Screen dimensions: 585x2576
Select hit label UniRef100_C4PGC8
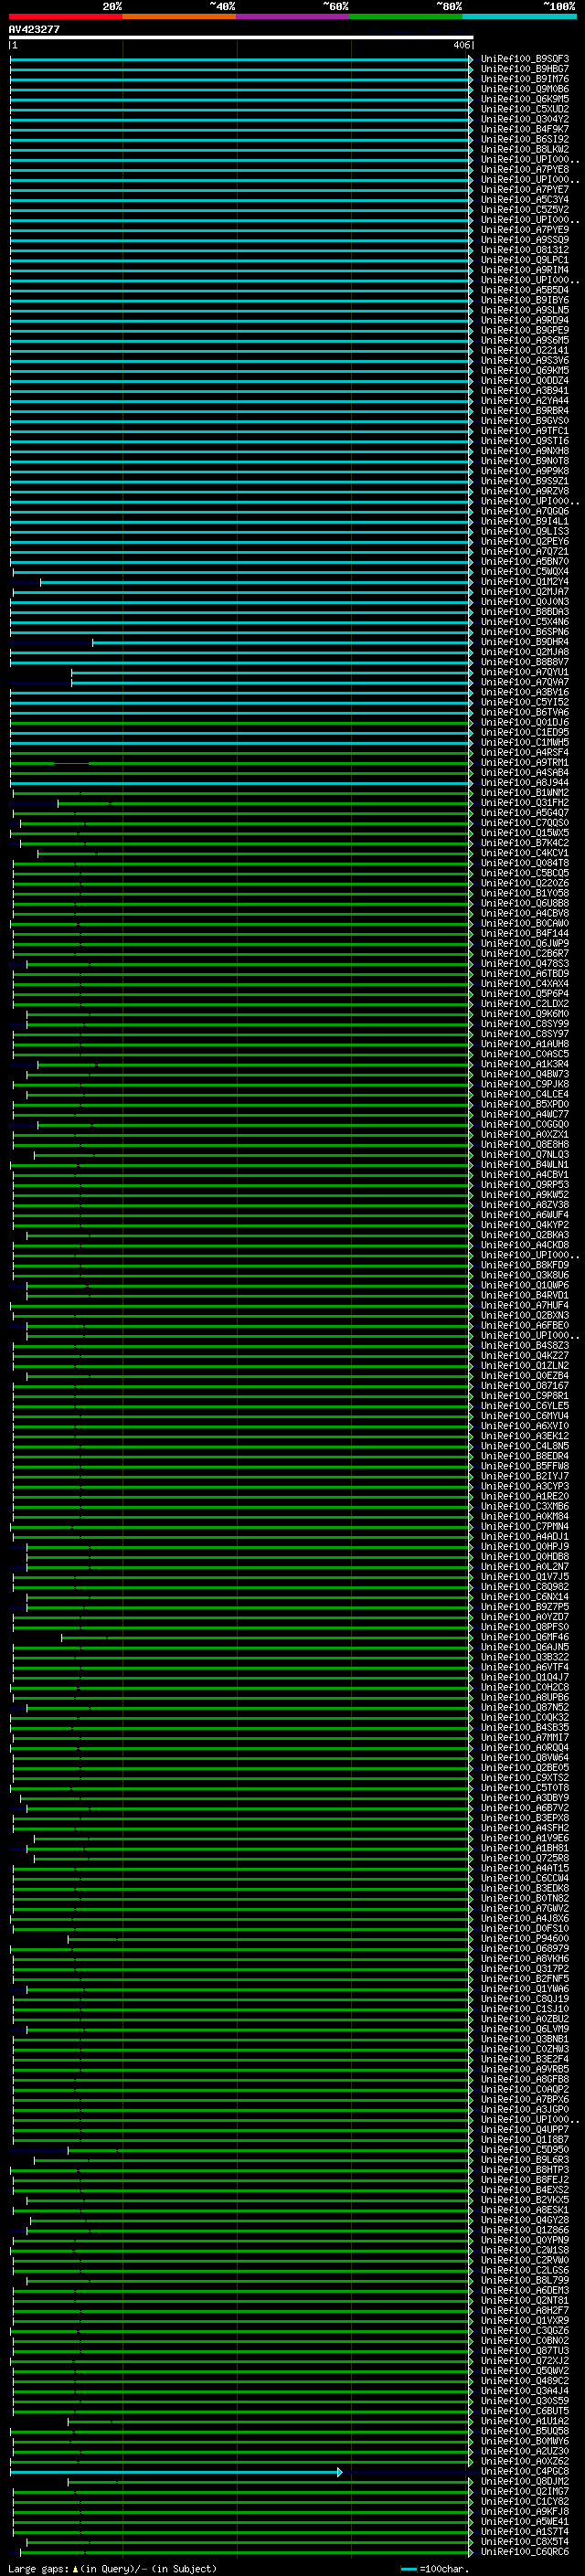click(525, 2472)
